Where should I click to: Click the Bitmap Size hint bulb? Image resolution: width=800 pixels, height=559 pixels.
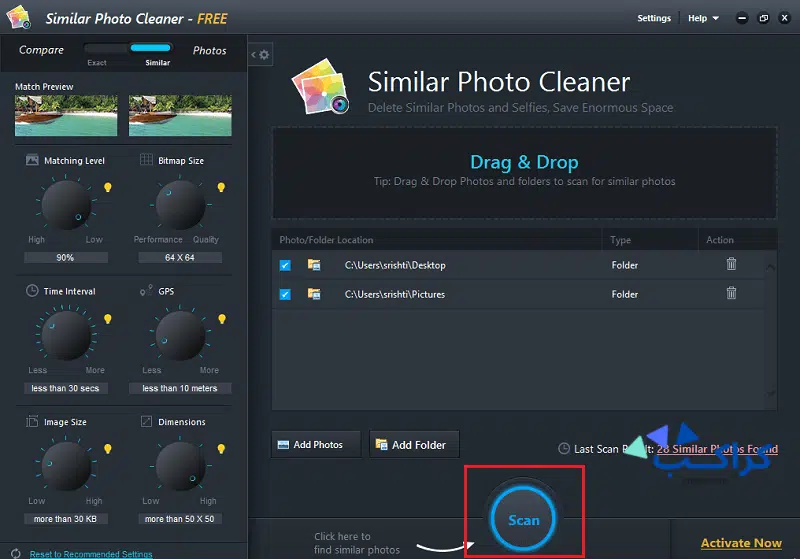221,187
